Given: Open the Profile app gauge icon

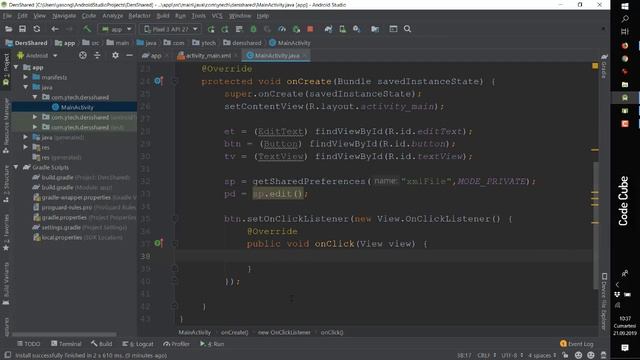Looking at the screenshot, I should point(282,29).
